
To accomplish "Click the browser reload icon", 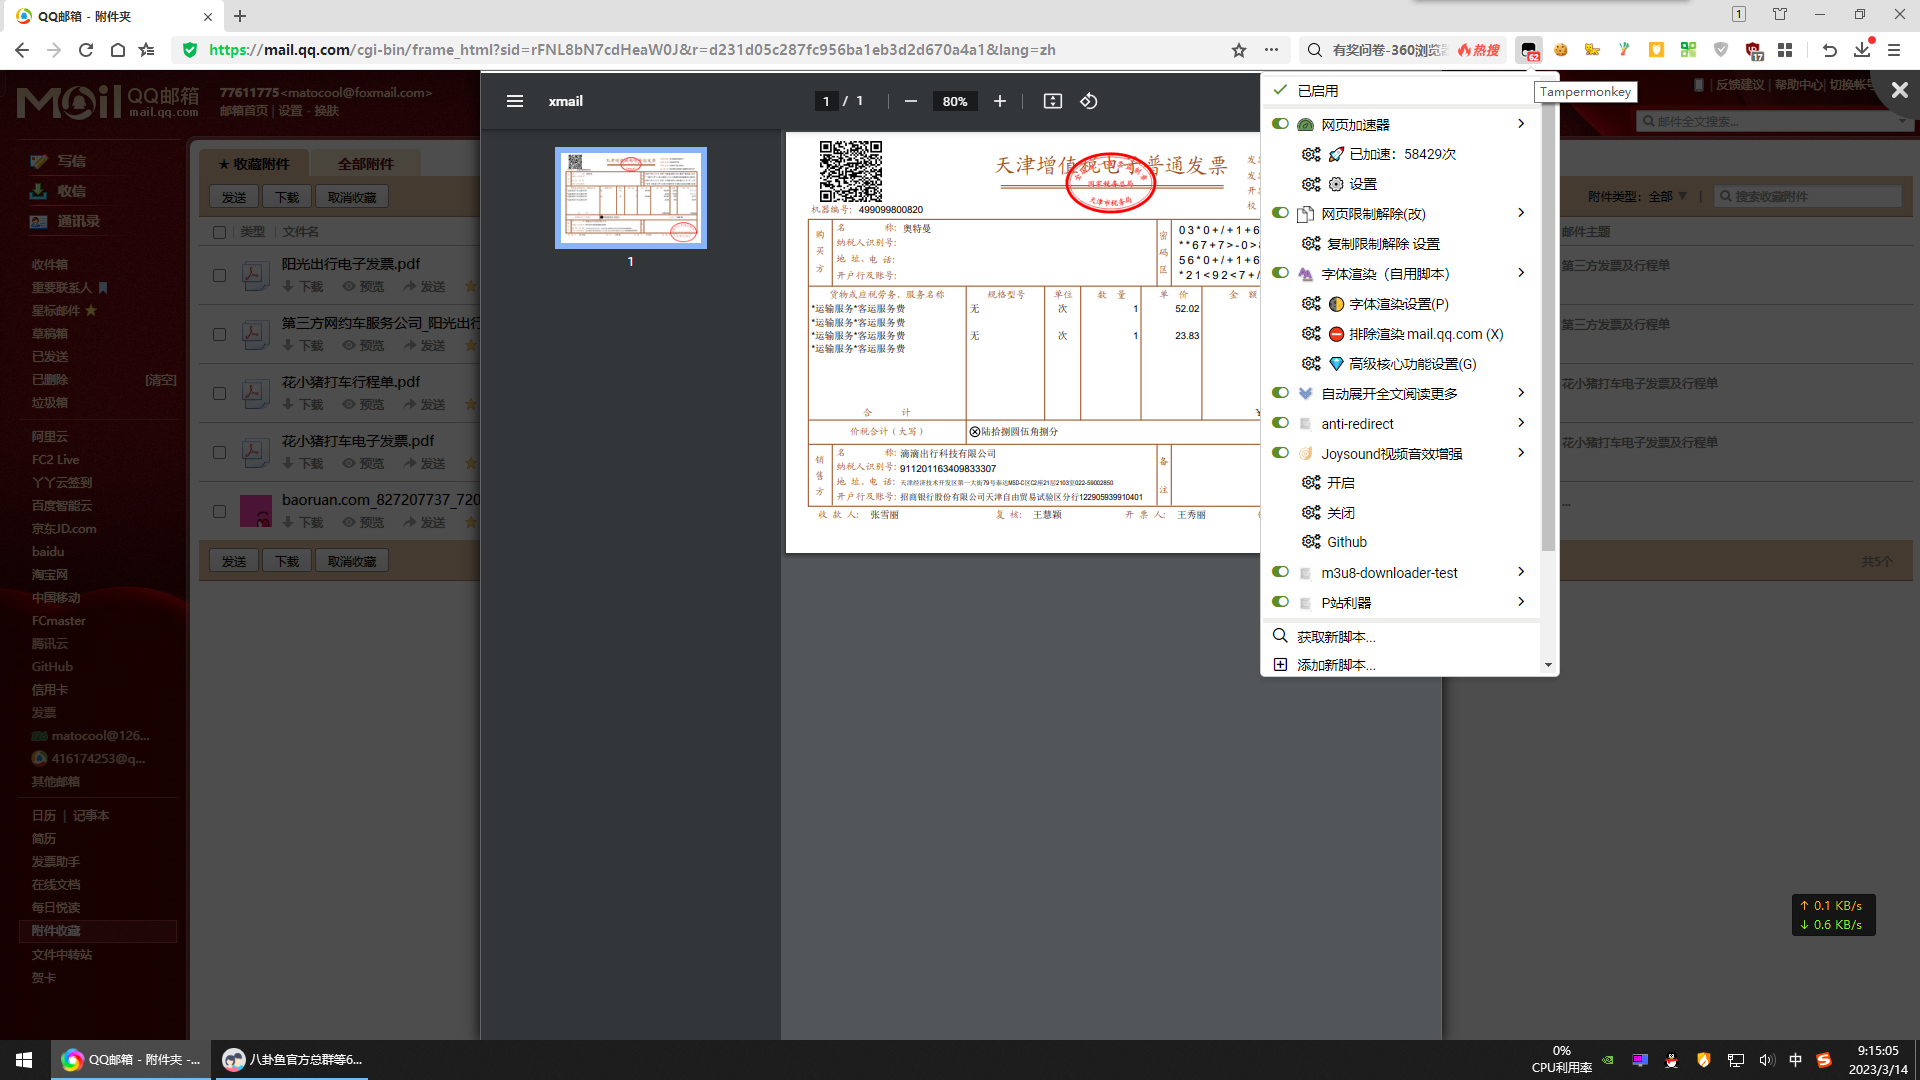I will [x=86, y=50].
